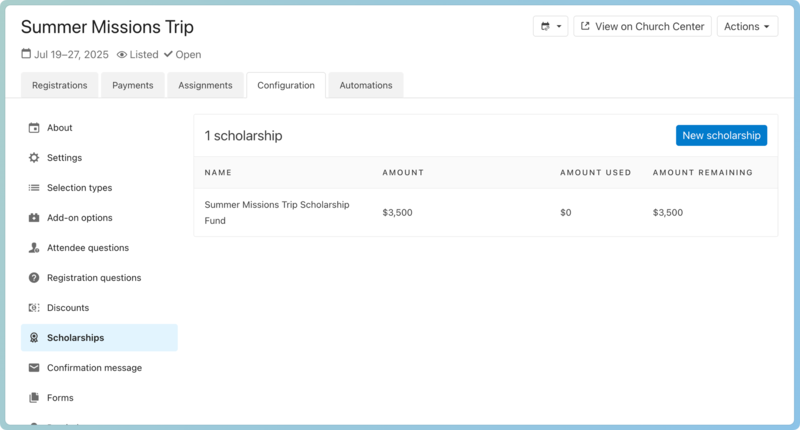Click the AMOUNT column header

click(403, 172)
